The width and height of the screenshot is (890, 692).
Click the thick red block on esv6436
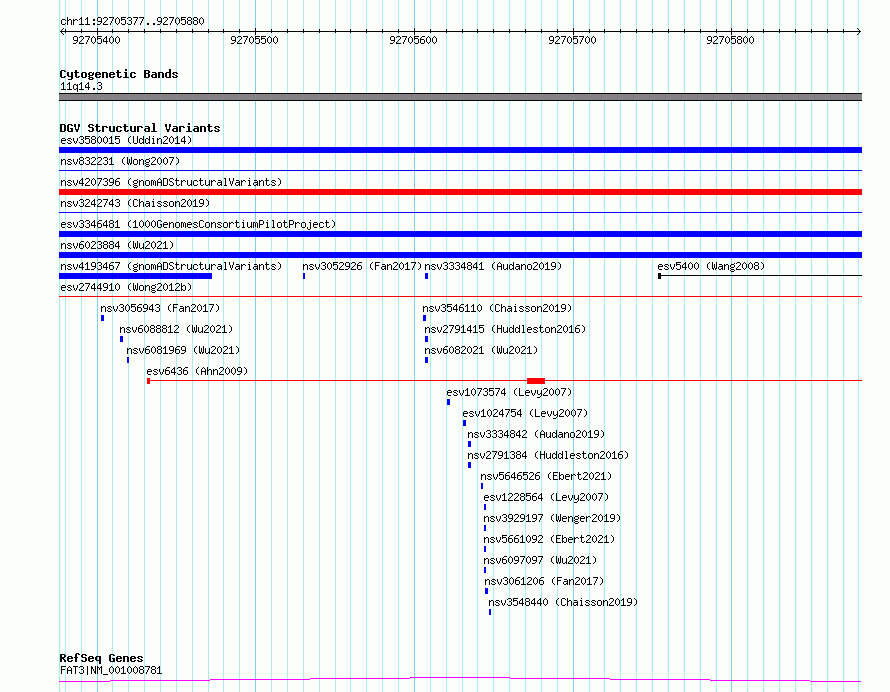pyautogui.click(x=536, y=381)
